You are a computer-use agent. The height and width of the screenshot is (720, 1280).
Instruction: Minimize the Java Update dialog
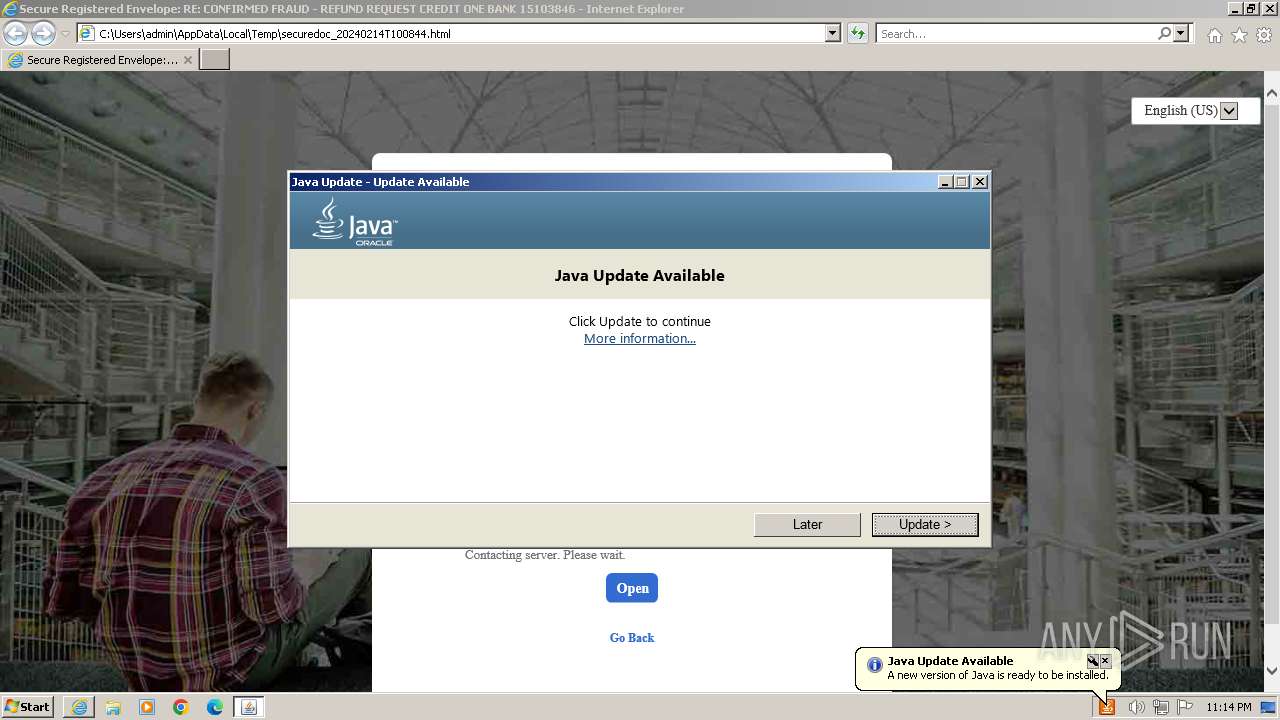(945, 182)
